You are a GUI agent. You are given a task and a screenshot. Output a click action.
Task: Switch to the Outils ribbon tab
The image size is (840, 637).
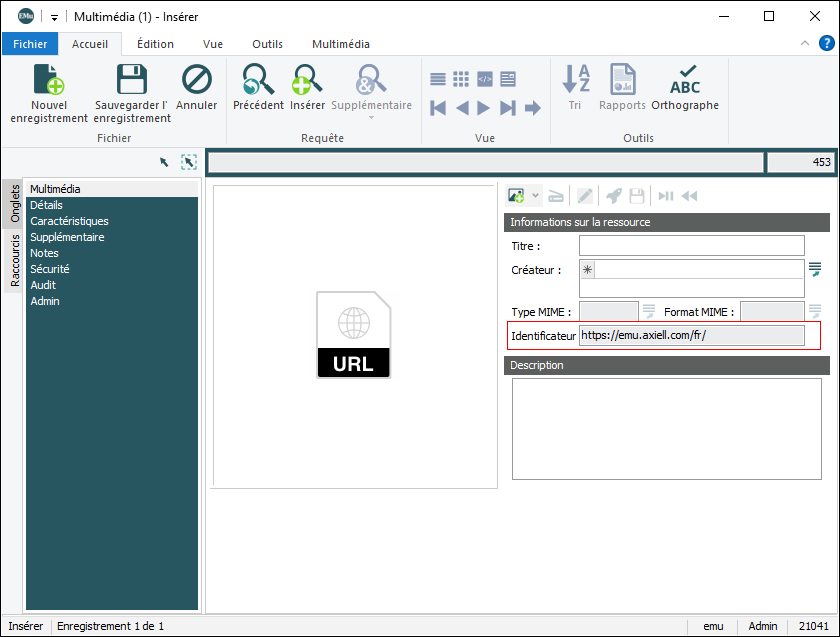tap(267, 44)
